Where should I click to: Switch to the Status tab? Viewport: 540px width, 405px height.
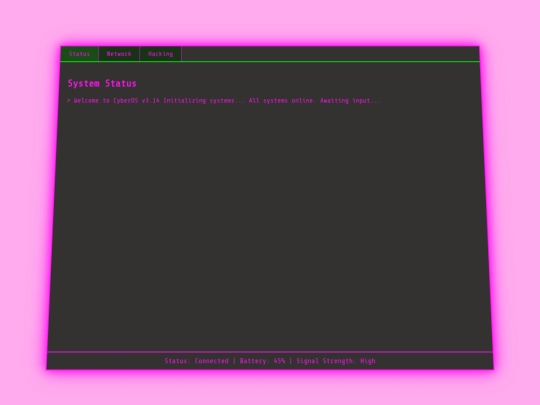coord(79,54)
